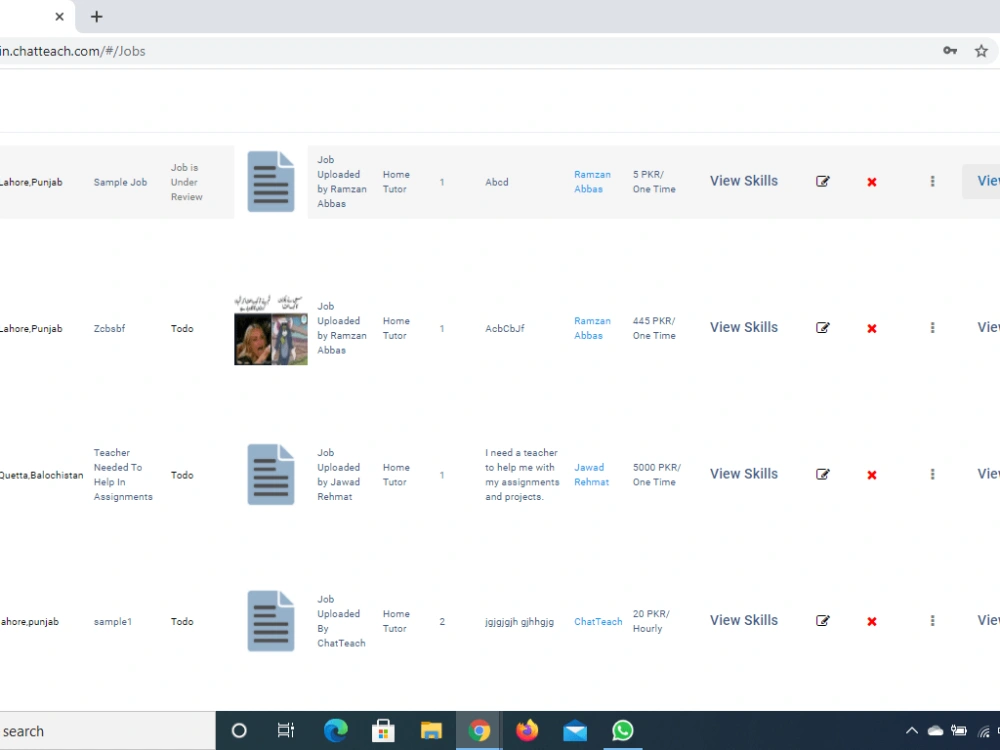Screen dimensions: 1000x750
Task: Click the bookmark star in address bar
Action: coord(981,50)
